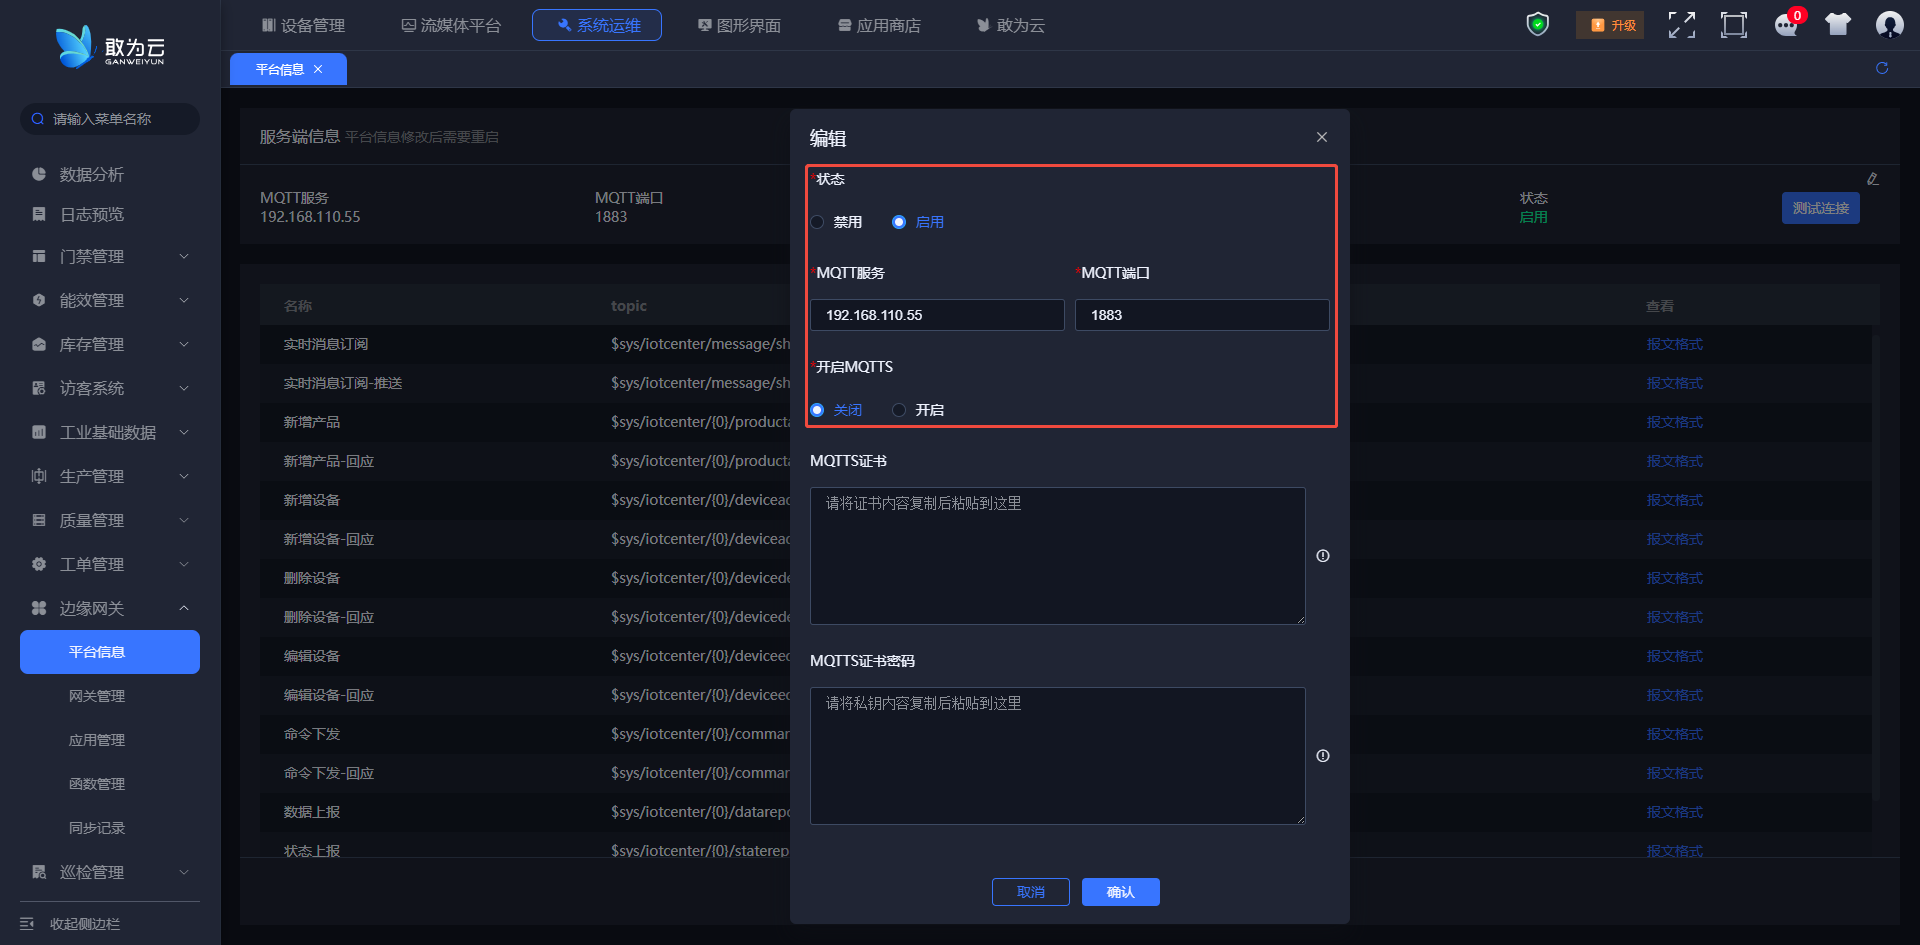Collapse the 边缘网关 sidebar menu

[x=110, y=608]
